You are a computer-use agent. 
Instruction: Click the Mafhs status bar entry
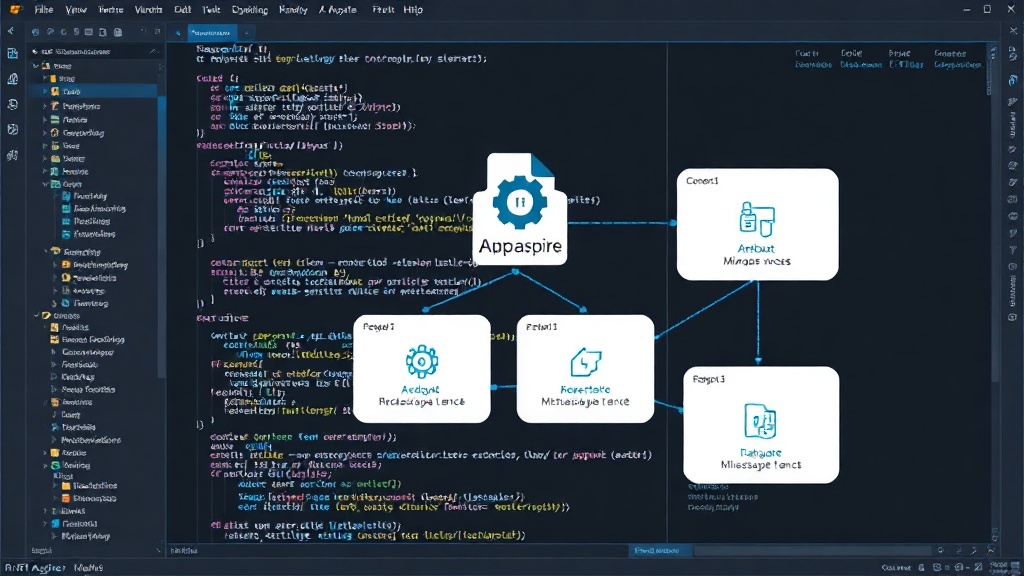coord(88,568)
